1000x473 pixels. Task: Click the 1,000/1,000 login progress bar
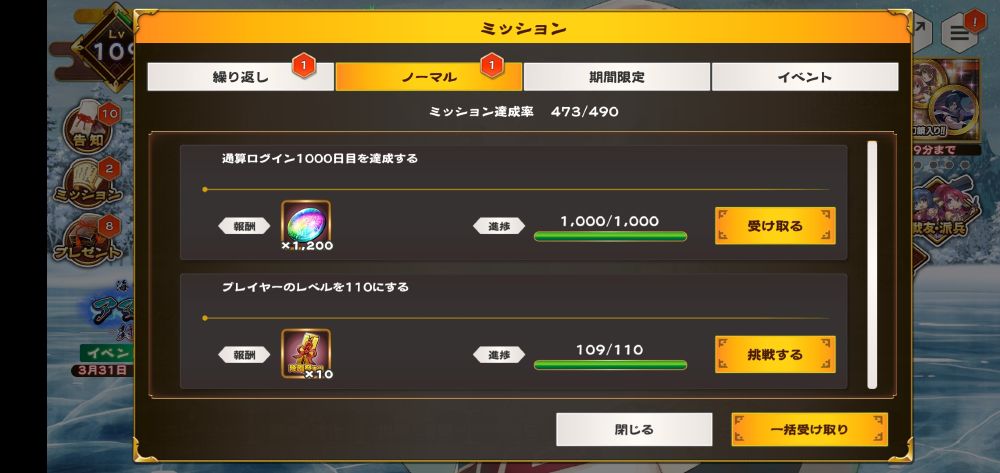coord(610,236)
